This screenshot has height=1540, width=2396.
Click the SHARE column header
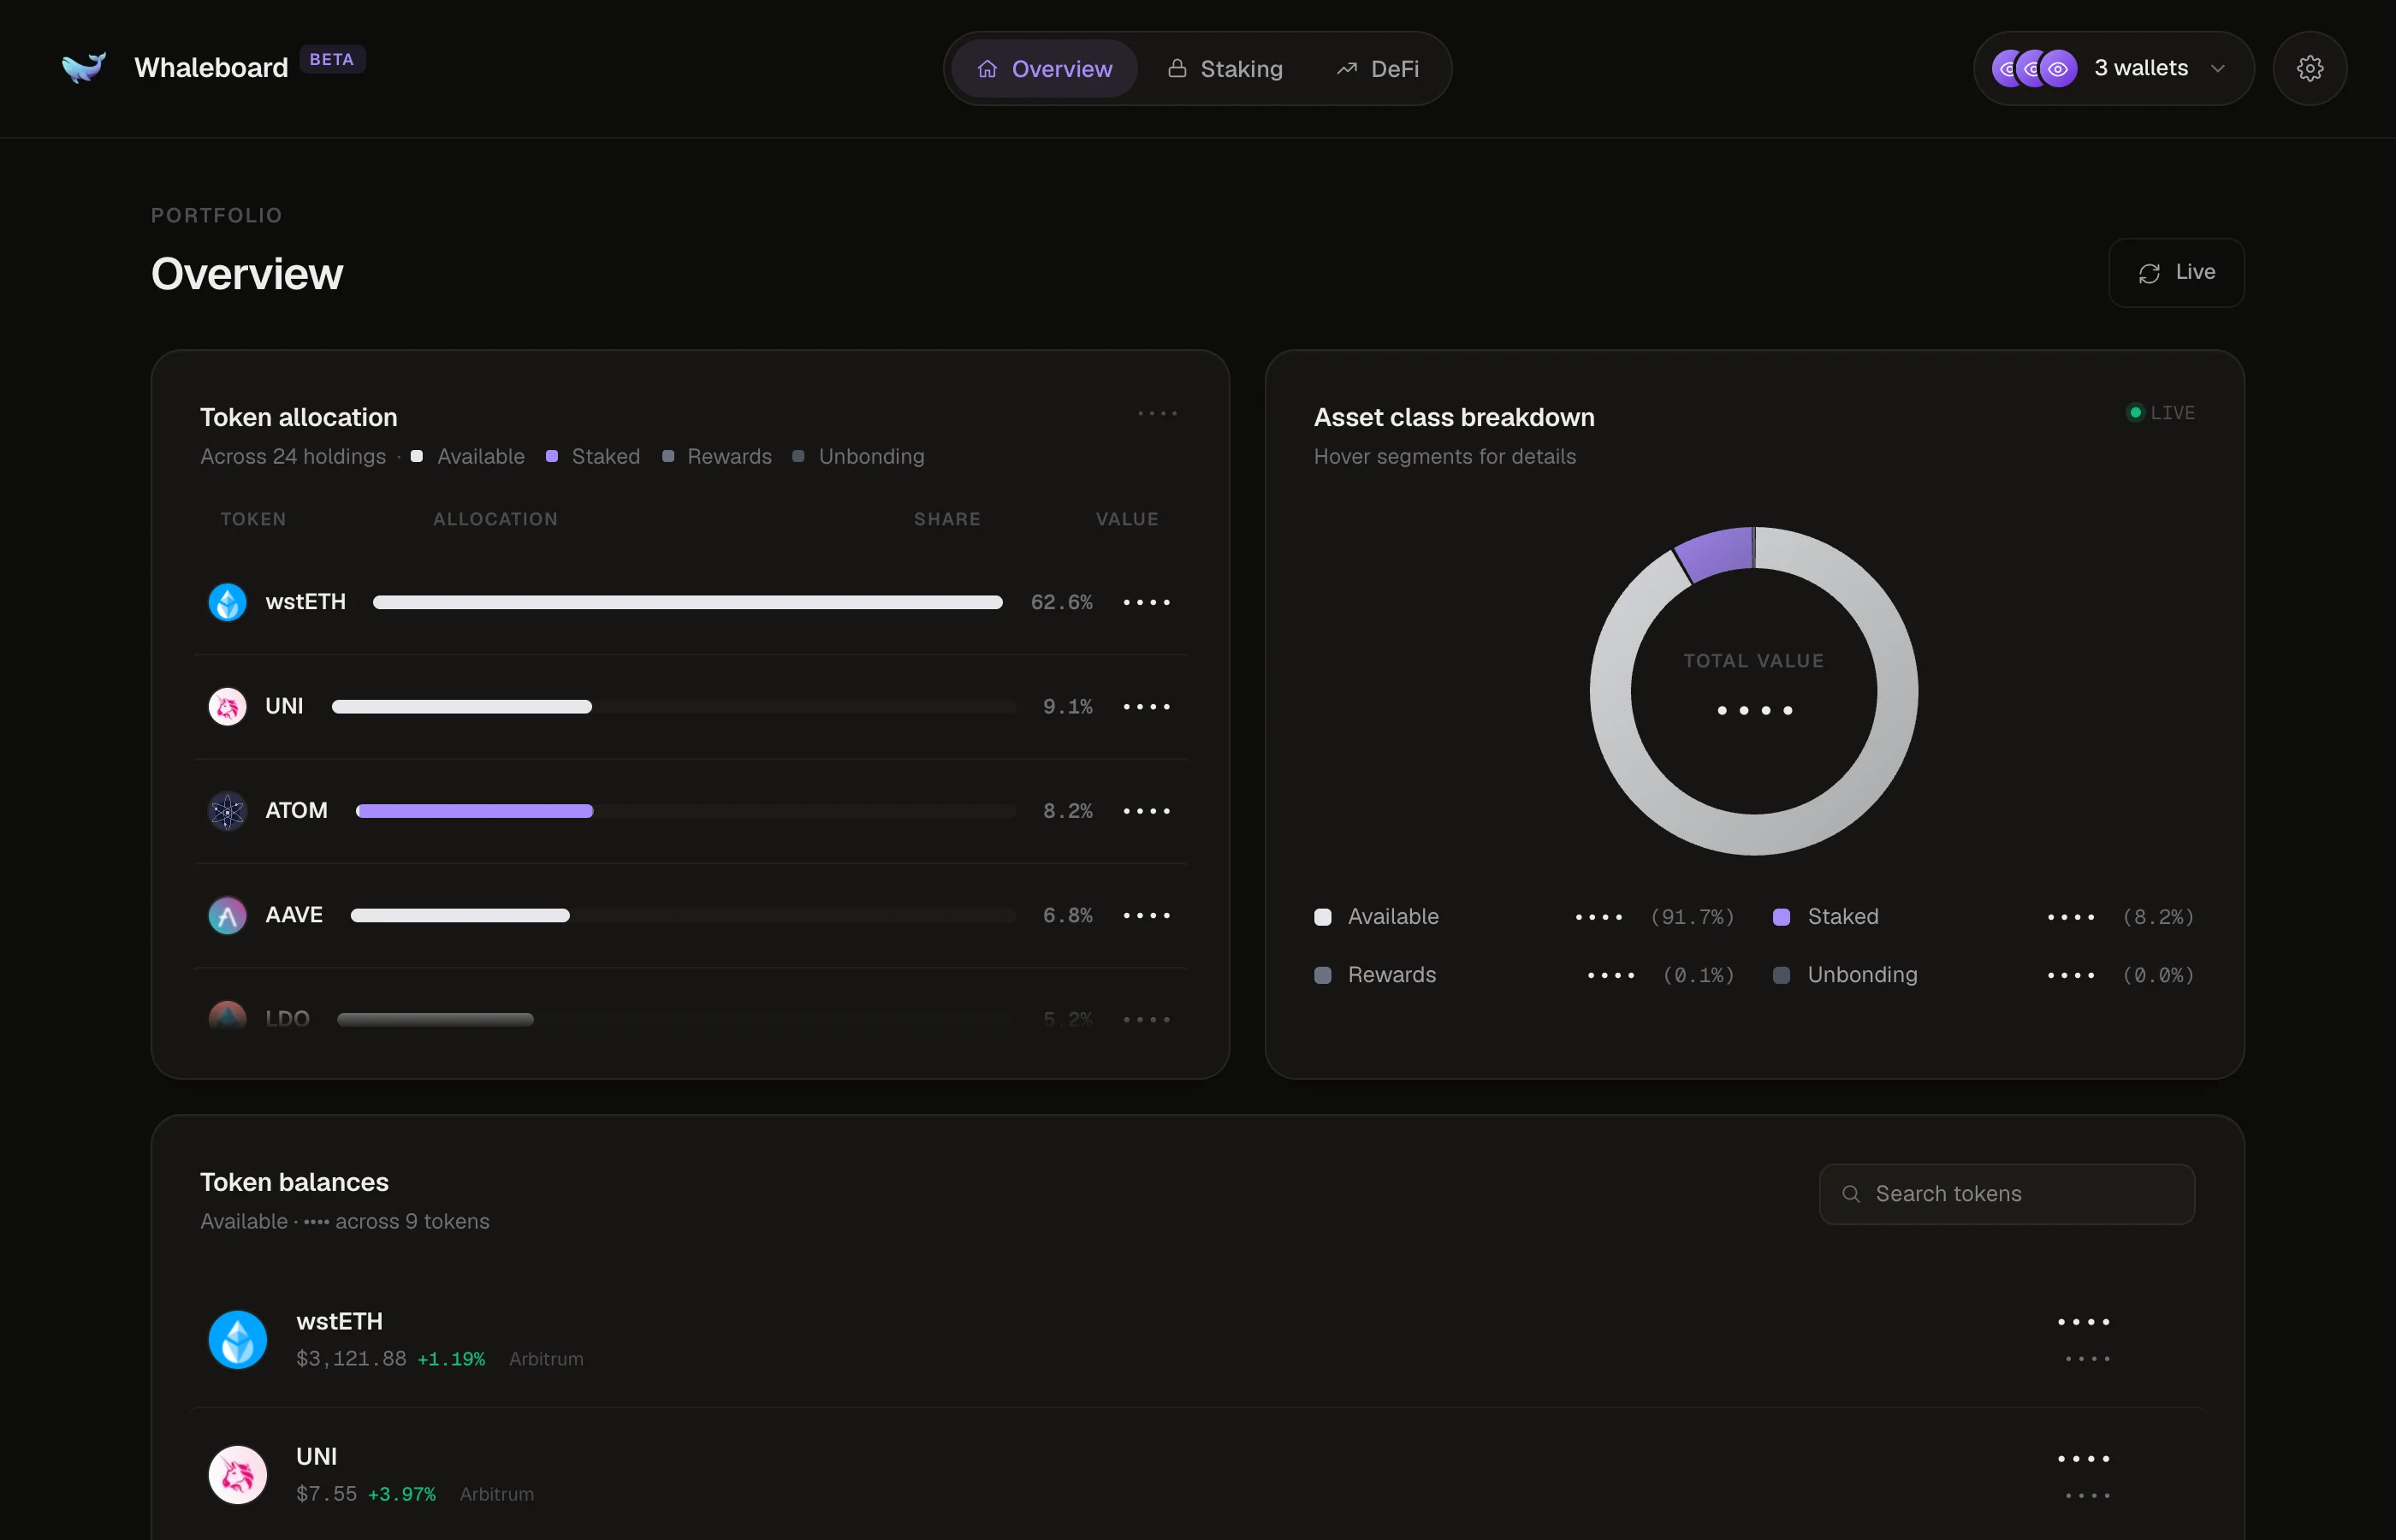coord(947,519)
